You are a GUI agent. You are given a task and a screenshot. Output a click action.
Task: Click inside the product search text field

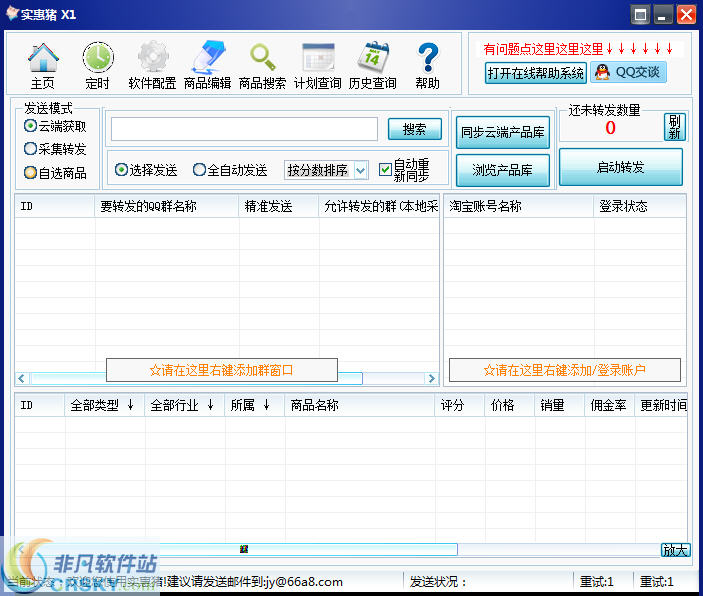(244, 129)
